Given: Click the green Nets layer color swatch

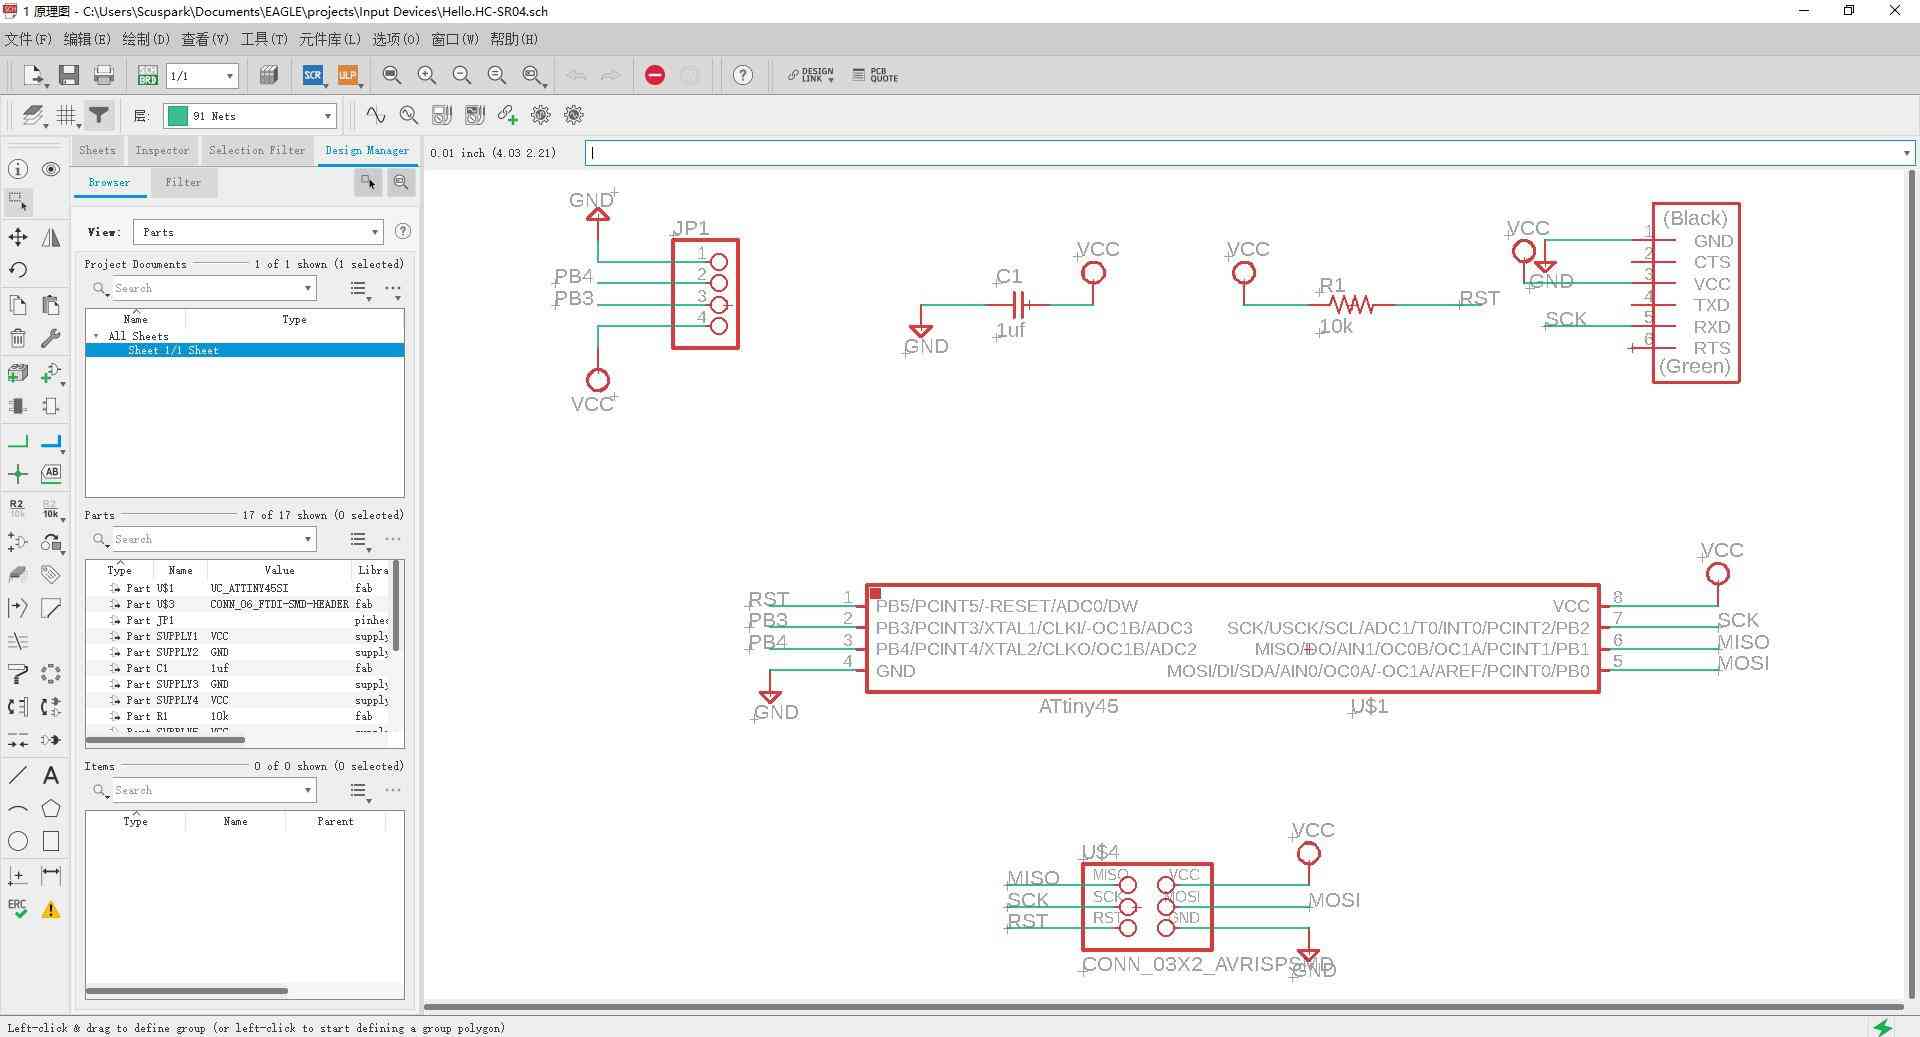Looking at the screenshot, I should pyautogui.click(x=178, y=116).
